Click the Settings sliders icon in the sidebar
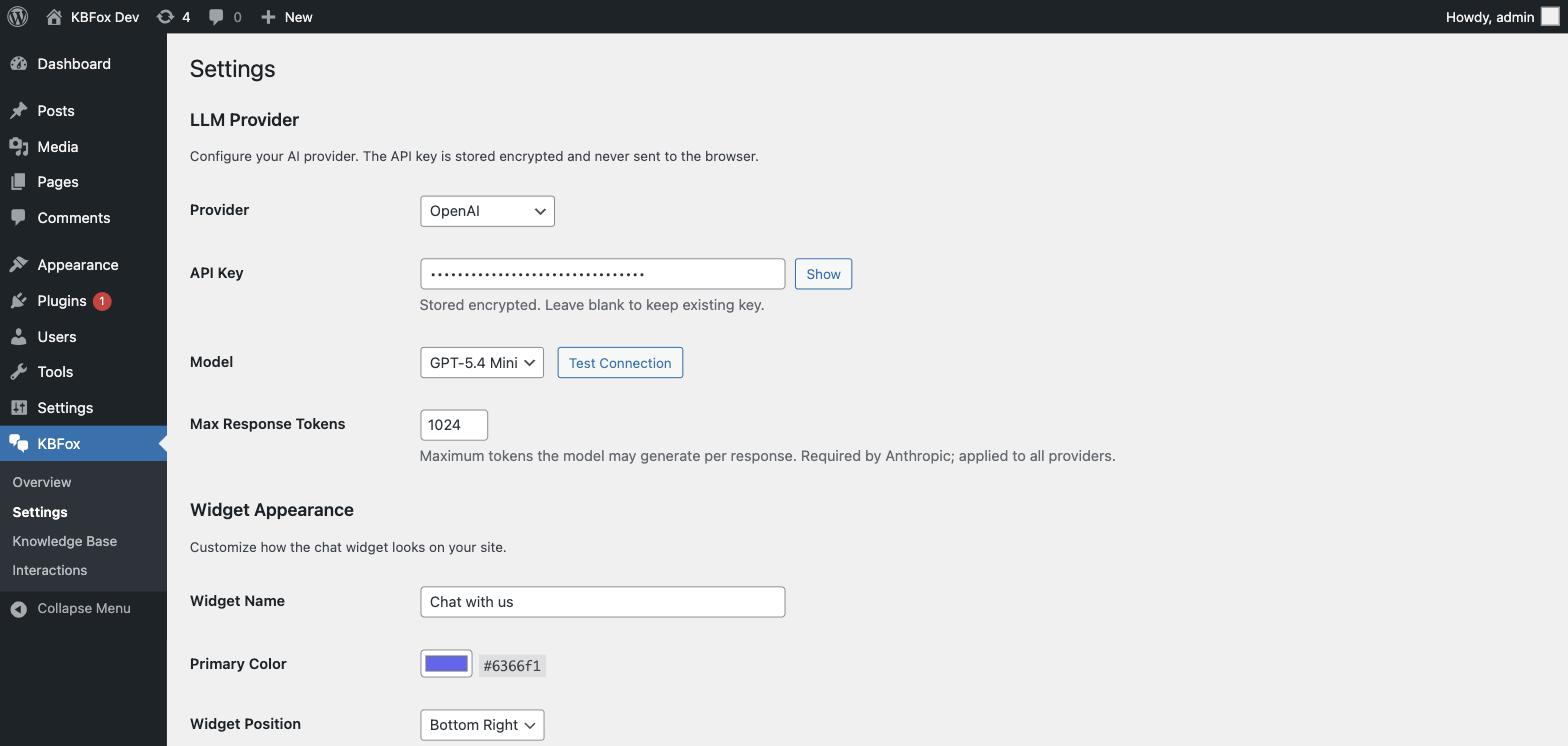This screenshot has width=1568, height=746. [x=19, y=408]
